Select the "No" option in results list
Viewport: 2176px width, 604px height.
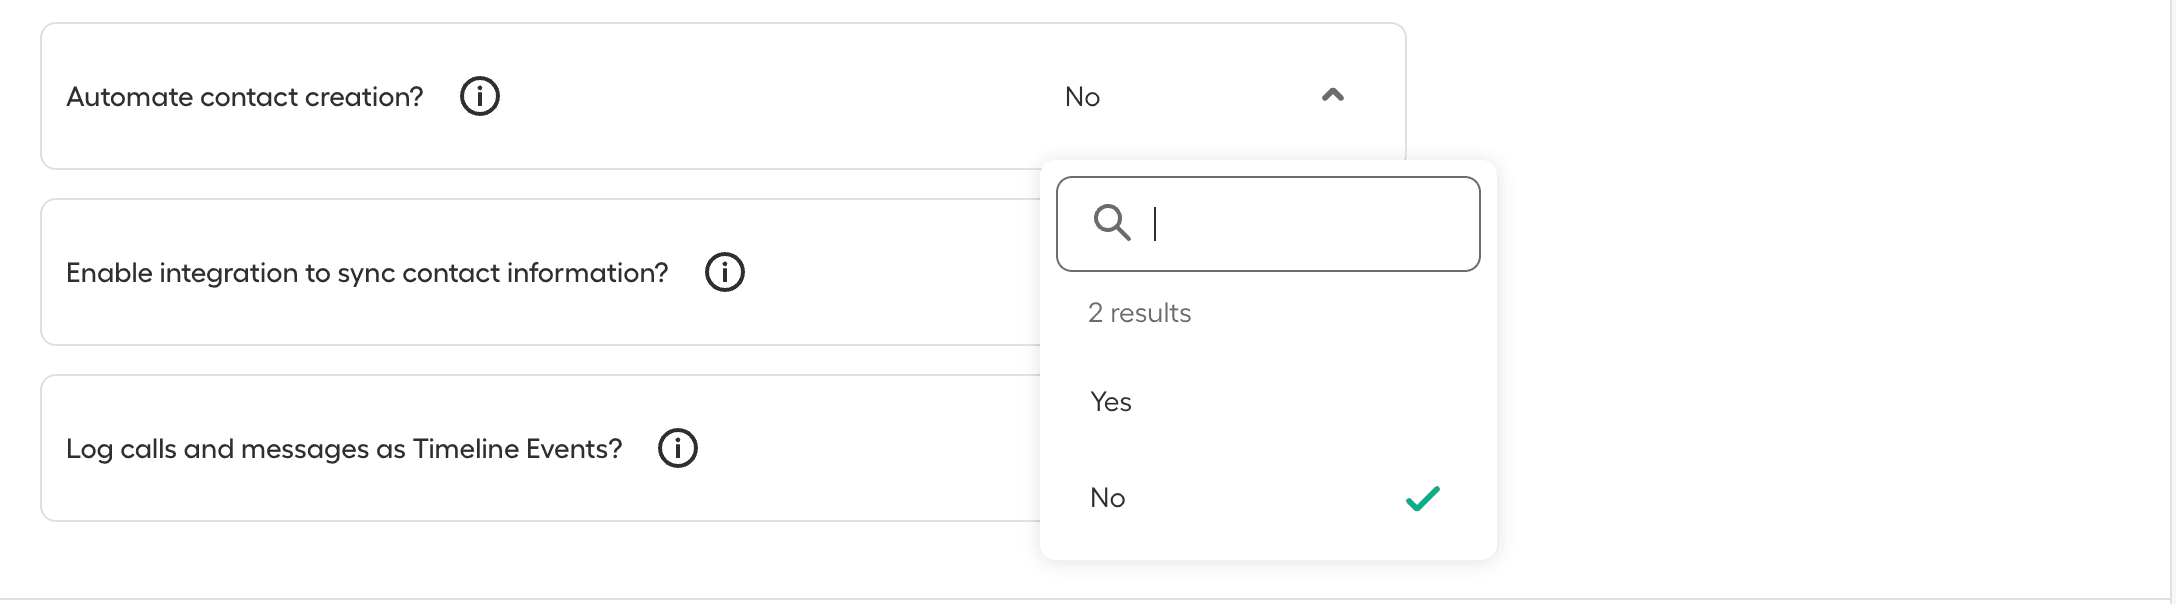pyautogui.click(x=1108, y=498)
